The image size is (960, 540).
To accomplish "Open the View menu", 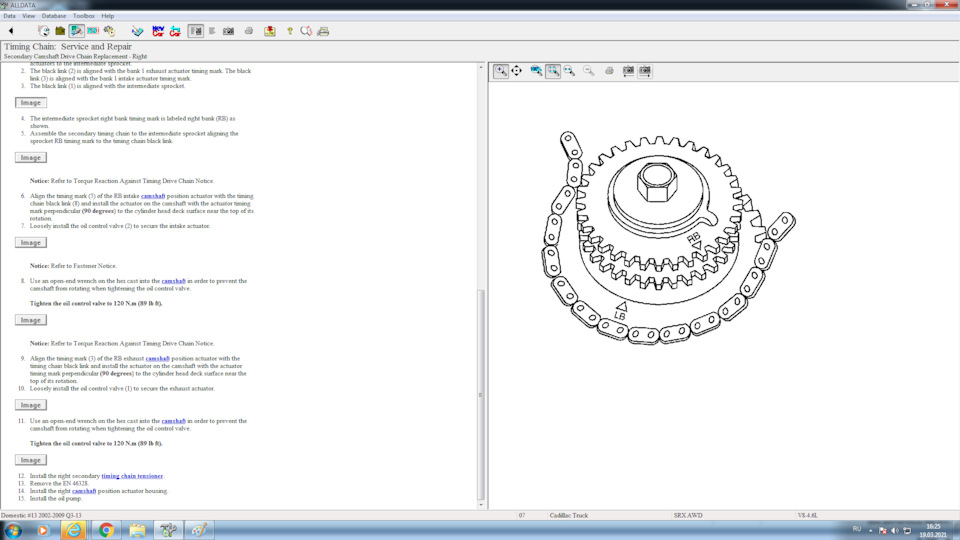I will tap(28, 16).
